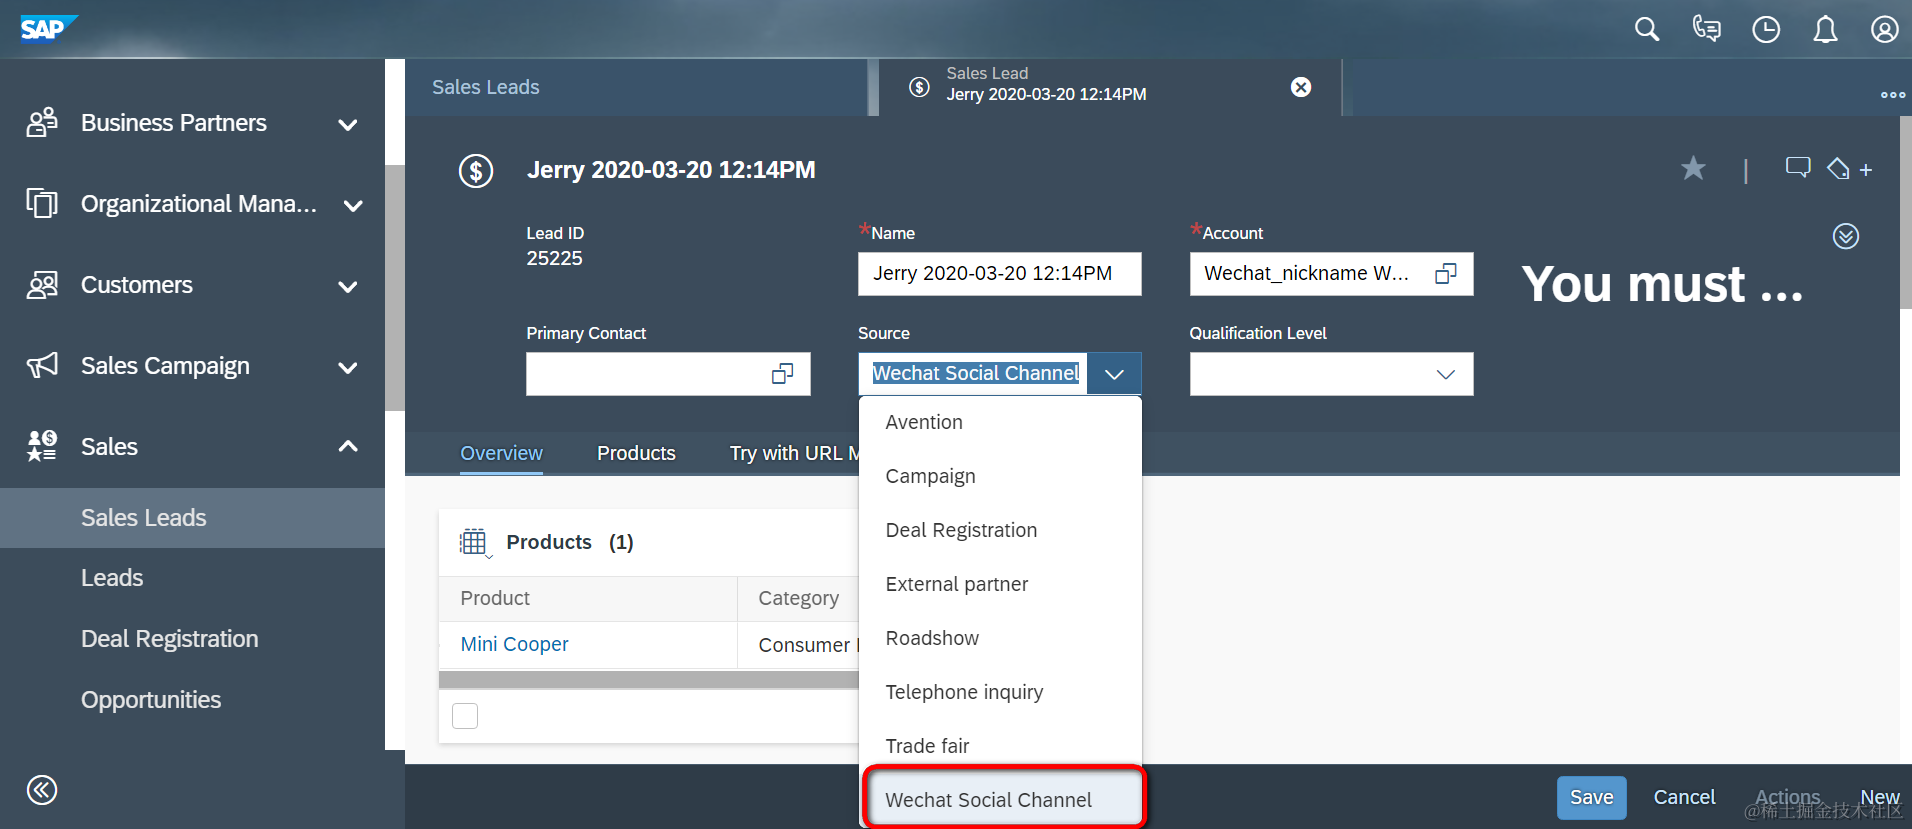1912x829 pixels.
Task: Open Sales Leads in the sidebar
Action: (192, 518)
